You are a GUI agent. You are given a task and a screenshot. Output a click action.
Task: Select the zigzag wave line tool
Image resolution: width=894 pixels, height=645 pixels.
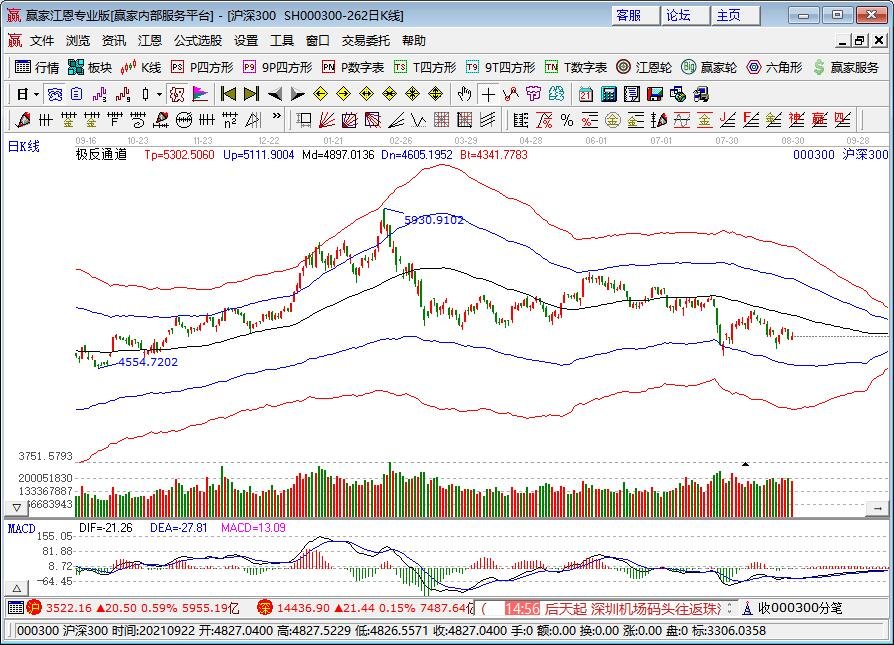pyautogui.click(x=418, y=120)
